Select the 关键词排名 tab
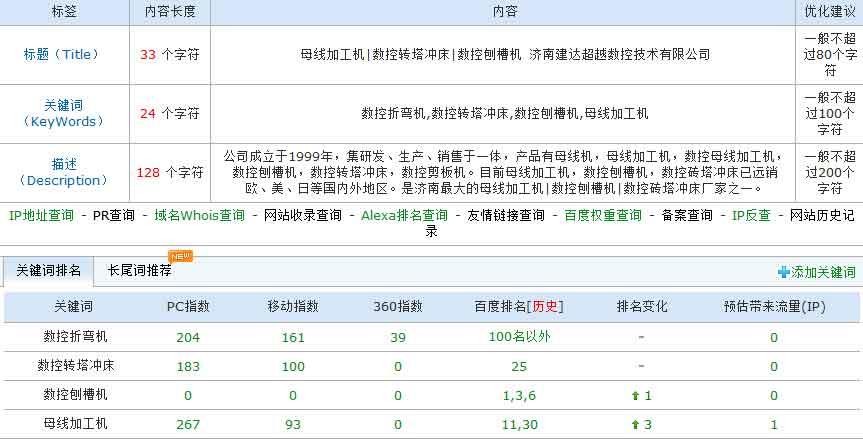Screen dimensions: 863x440 coord(48,270)
